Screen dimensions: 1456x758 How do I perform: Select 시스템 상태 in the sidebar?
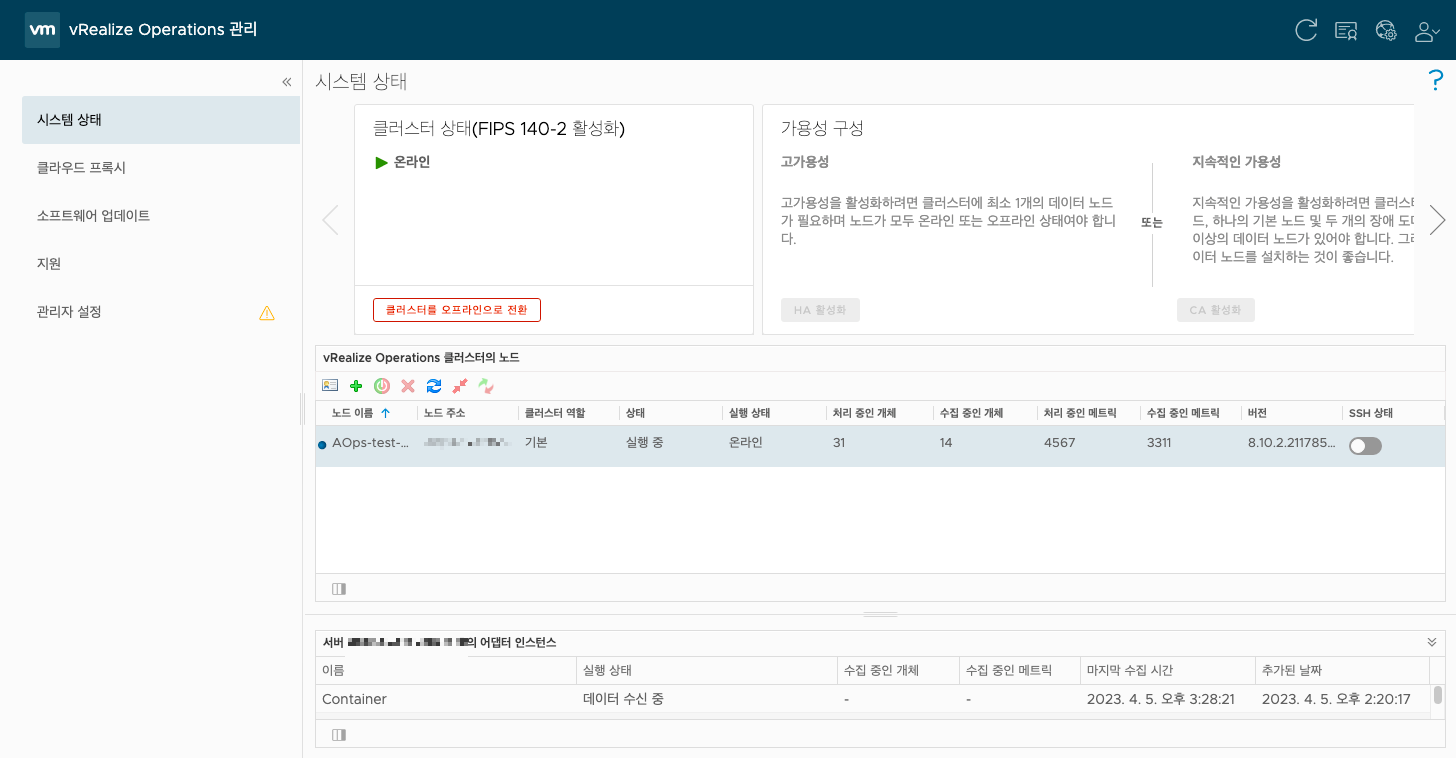pos(161,120)
